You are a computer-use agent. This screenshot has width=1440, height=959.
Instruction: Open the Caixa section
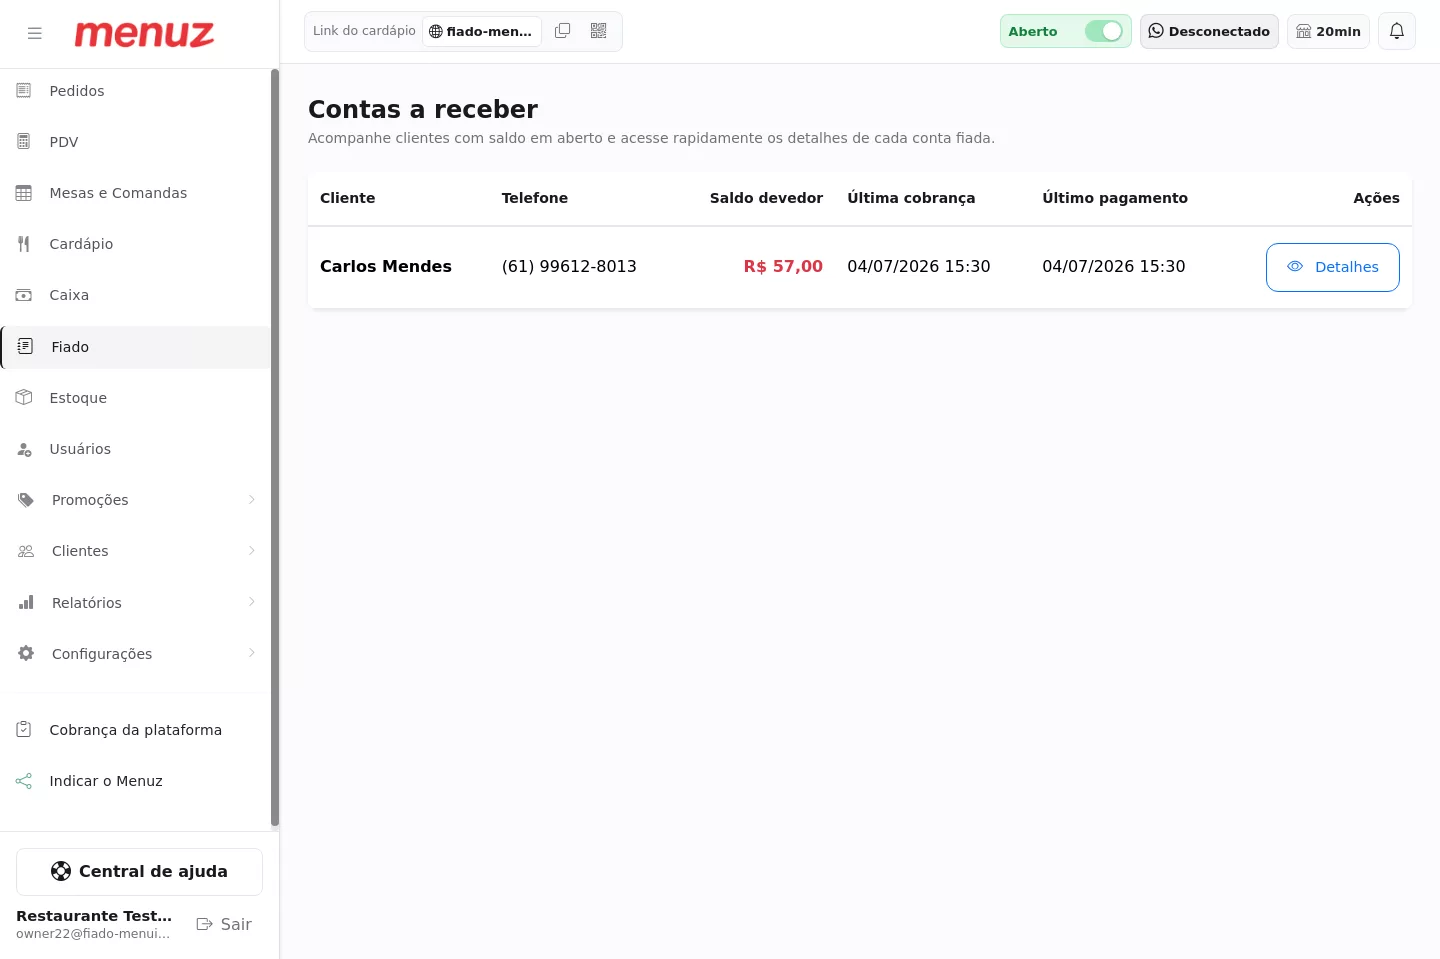click(x=136, y=295)
